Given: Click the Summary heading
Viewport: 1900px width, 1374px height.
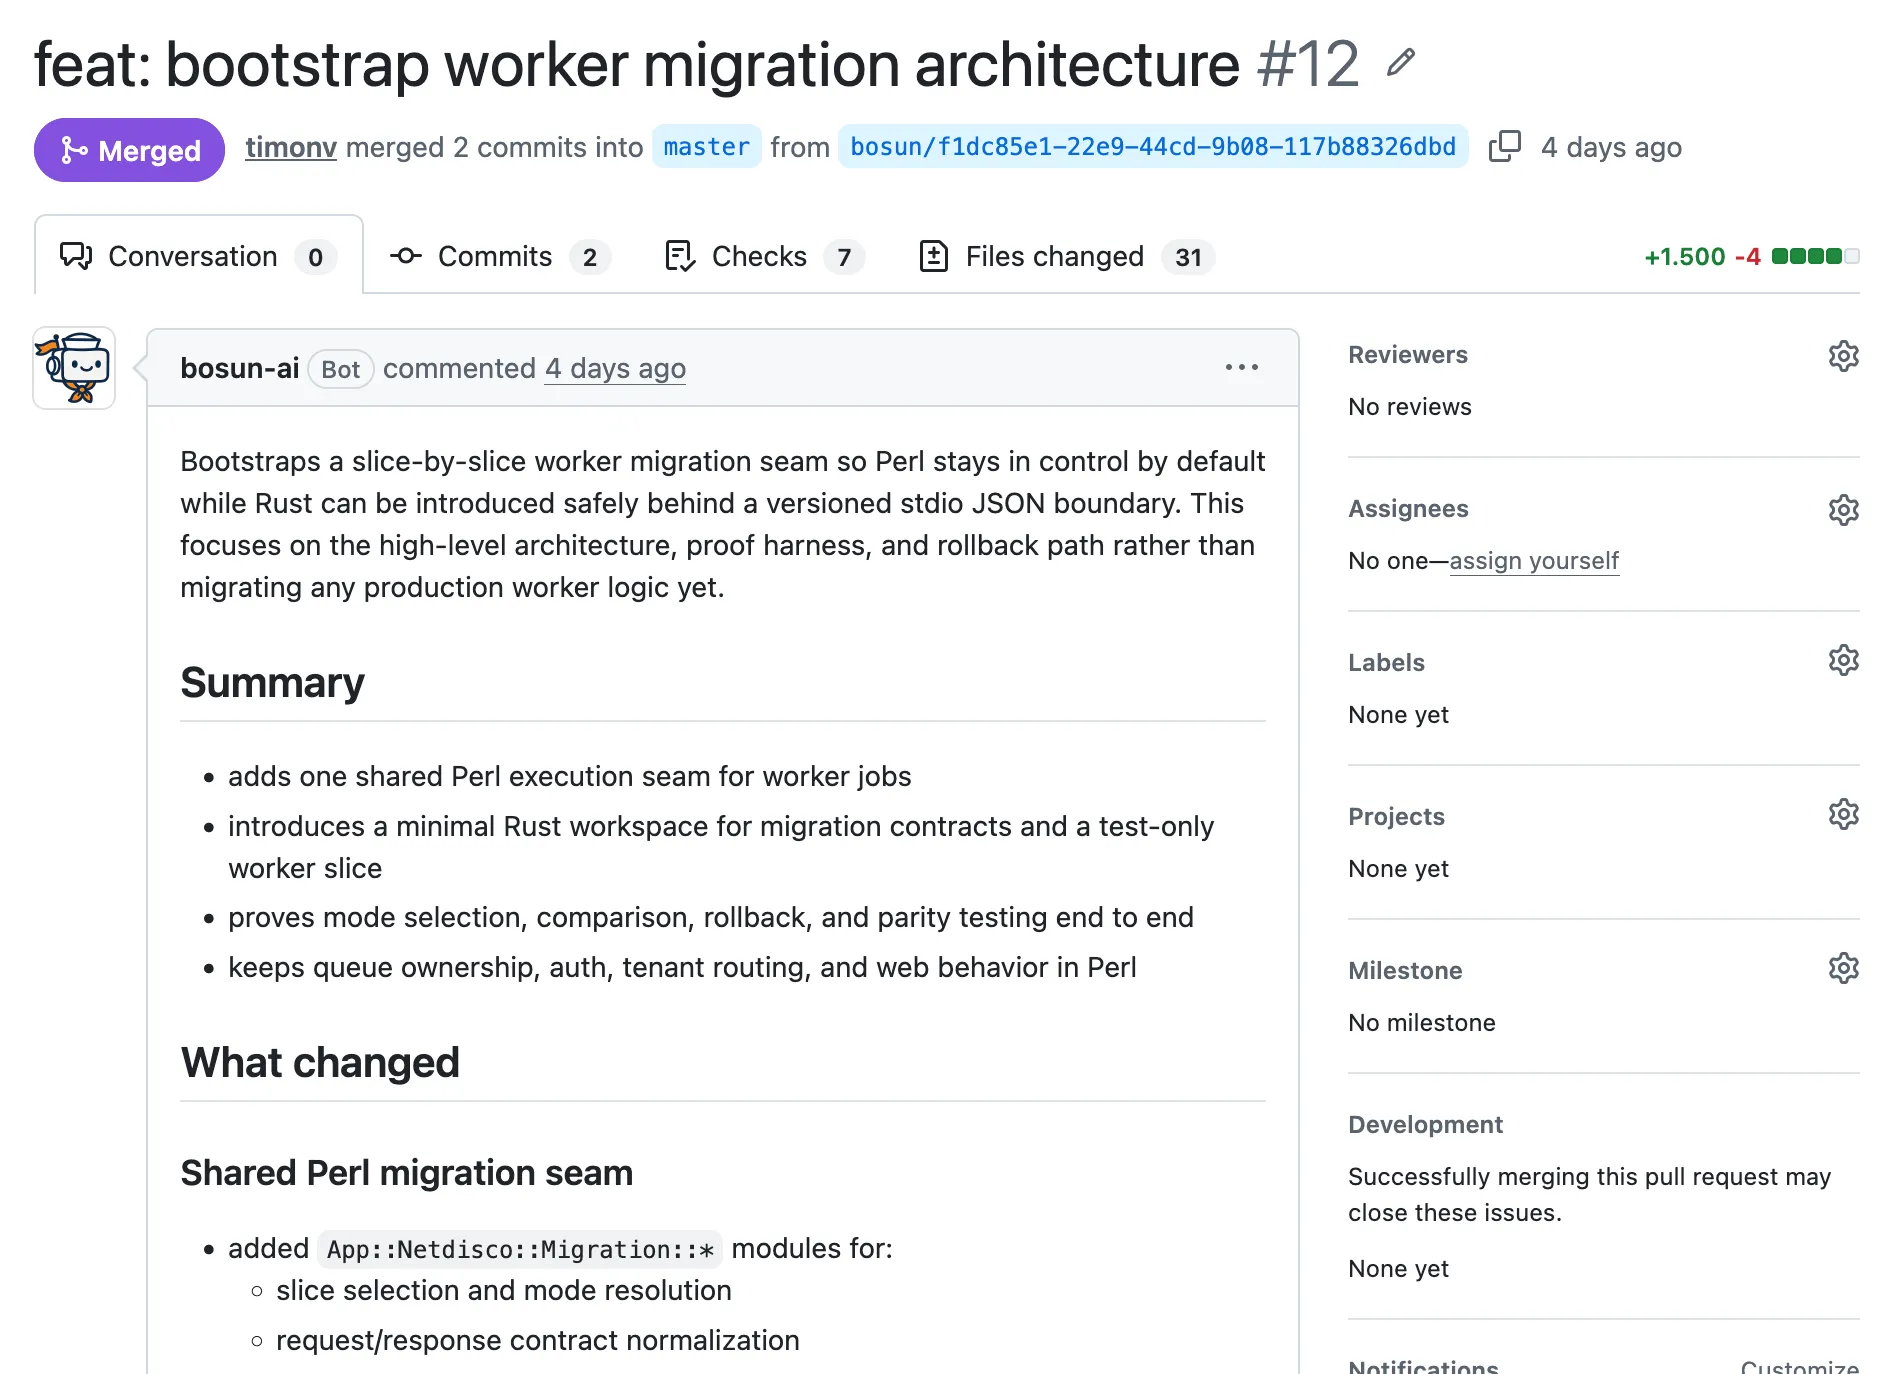Looking at the screenshot, I should (x=272, y=682).
